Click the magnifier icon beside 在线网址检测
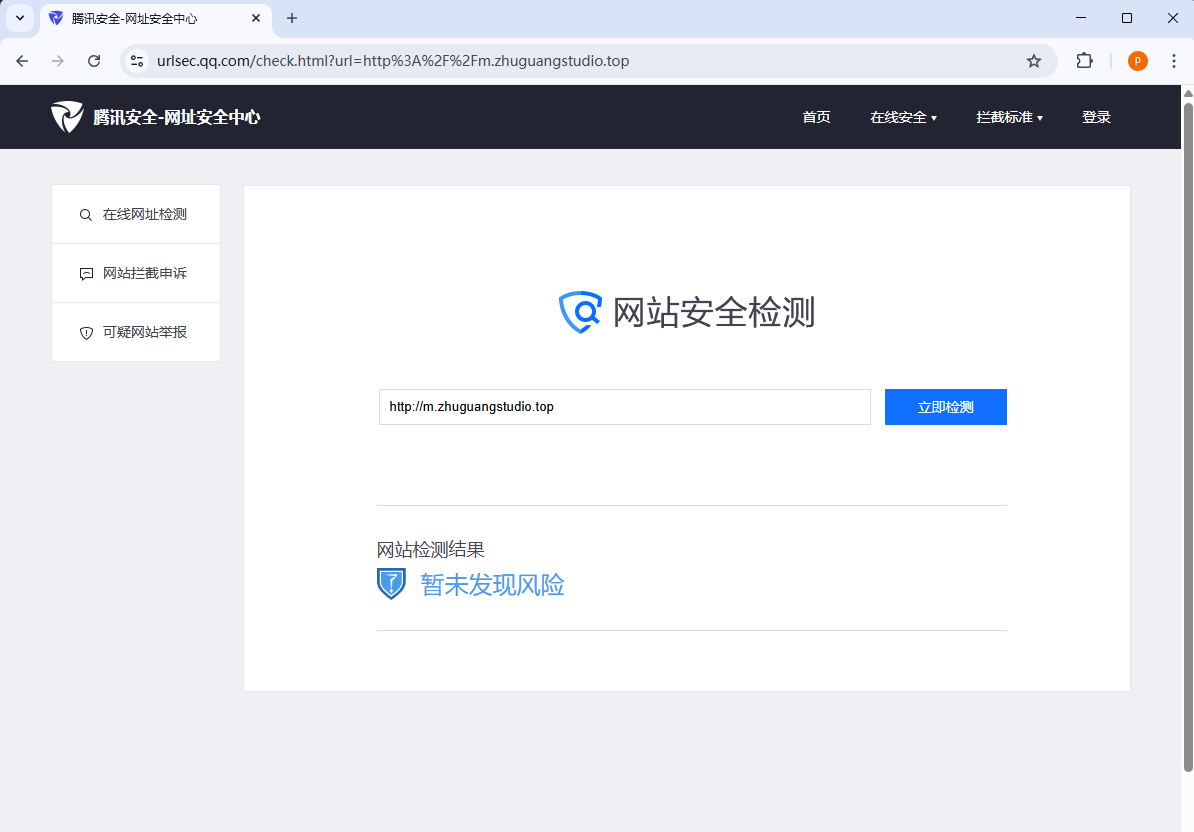1194x832 pixels. [x=86, y=215]
